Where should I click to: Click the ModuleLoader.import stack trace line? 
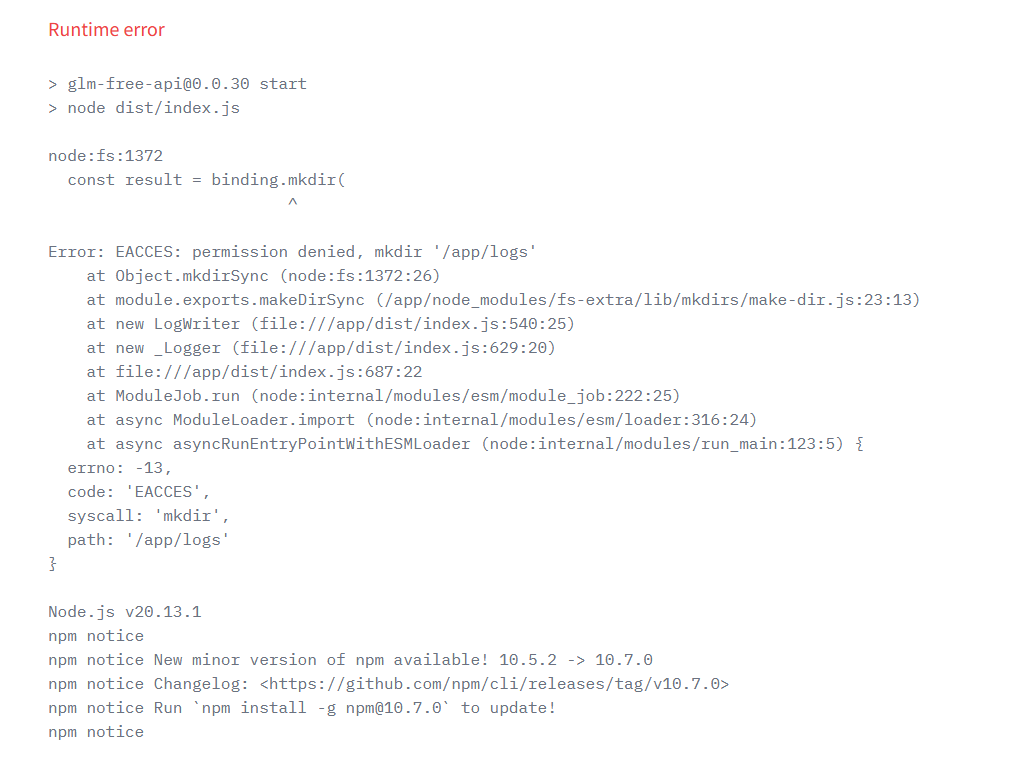coord(422,420)
